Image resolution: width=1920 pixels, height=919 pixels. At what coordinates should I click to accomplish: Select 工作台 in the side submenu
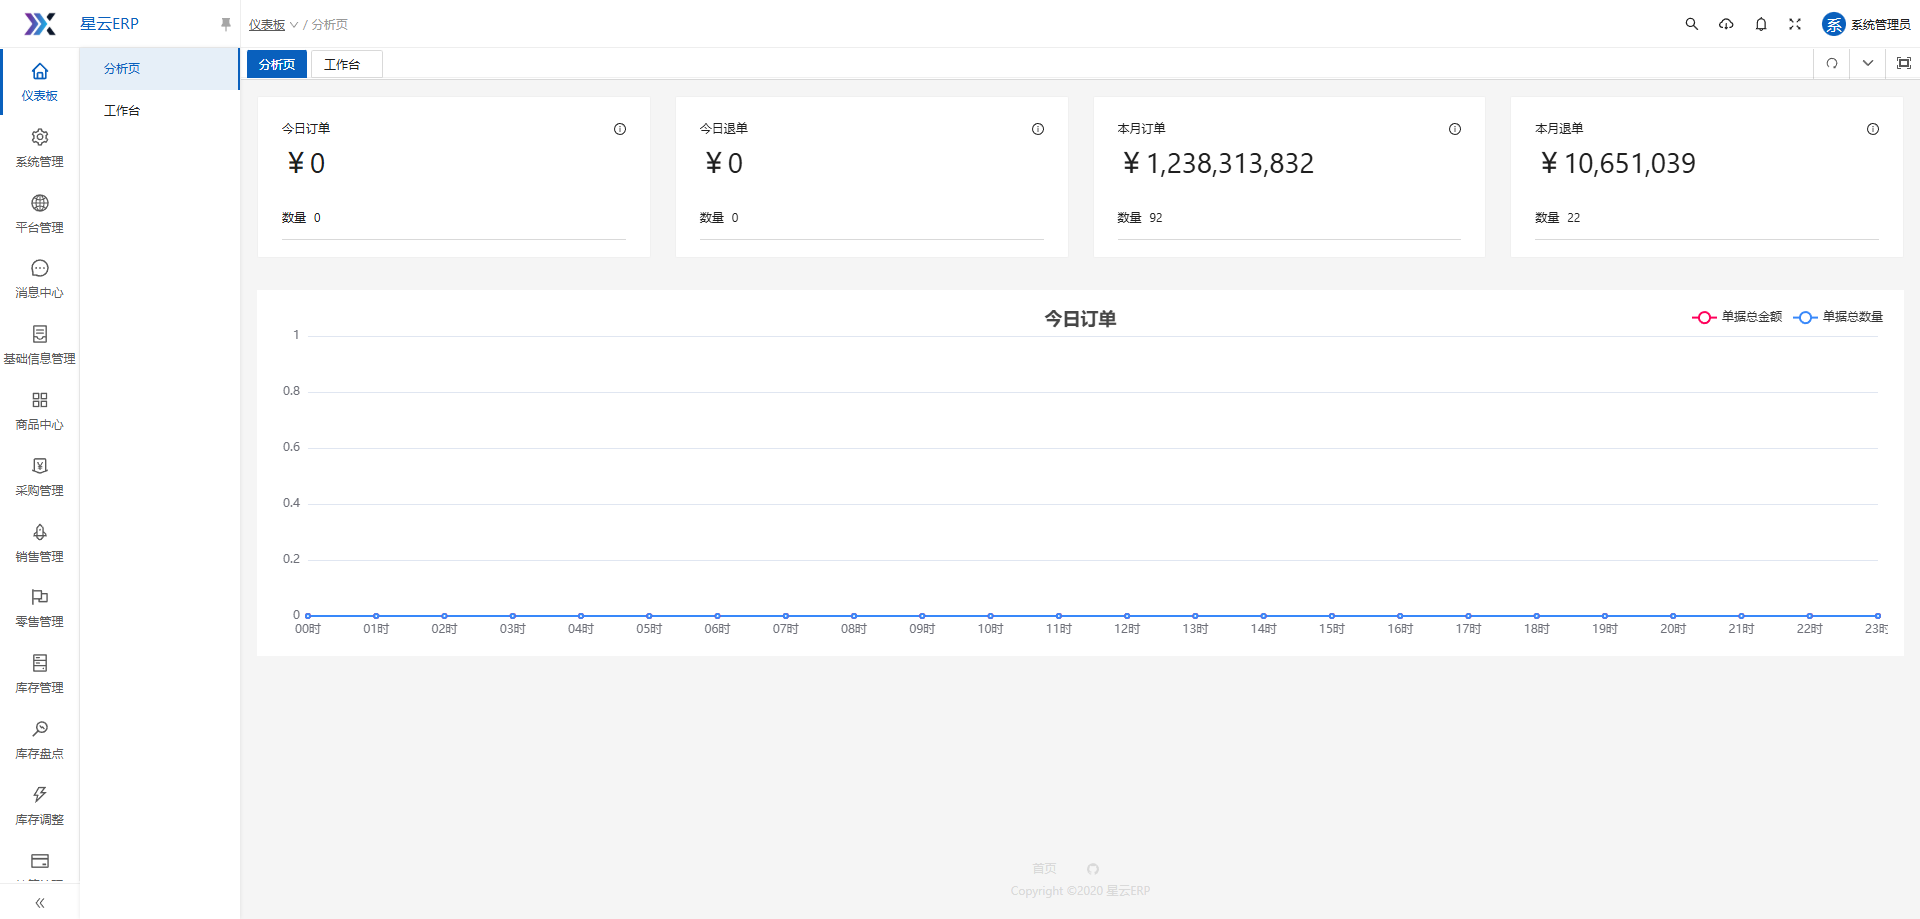pos(159,111)
